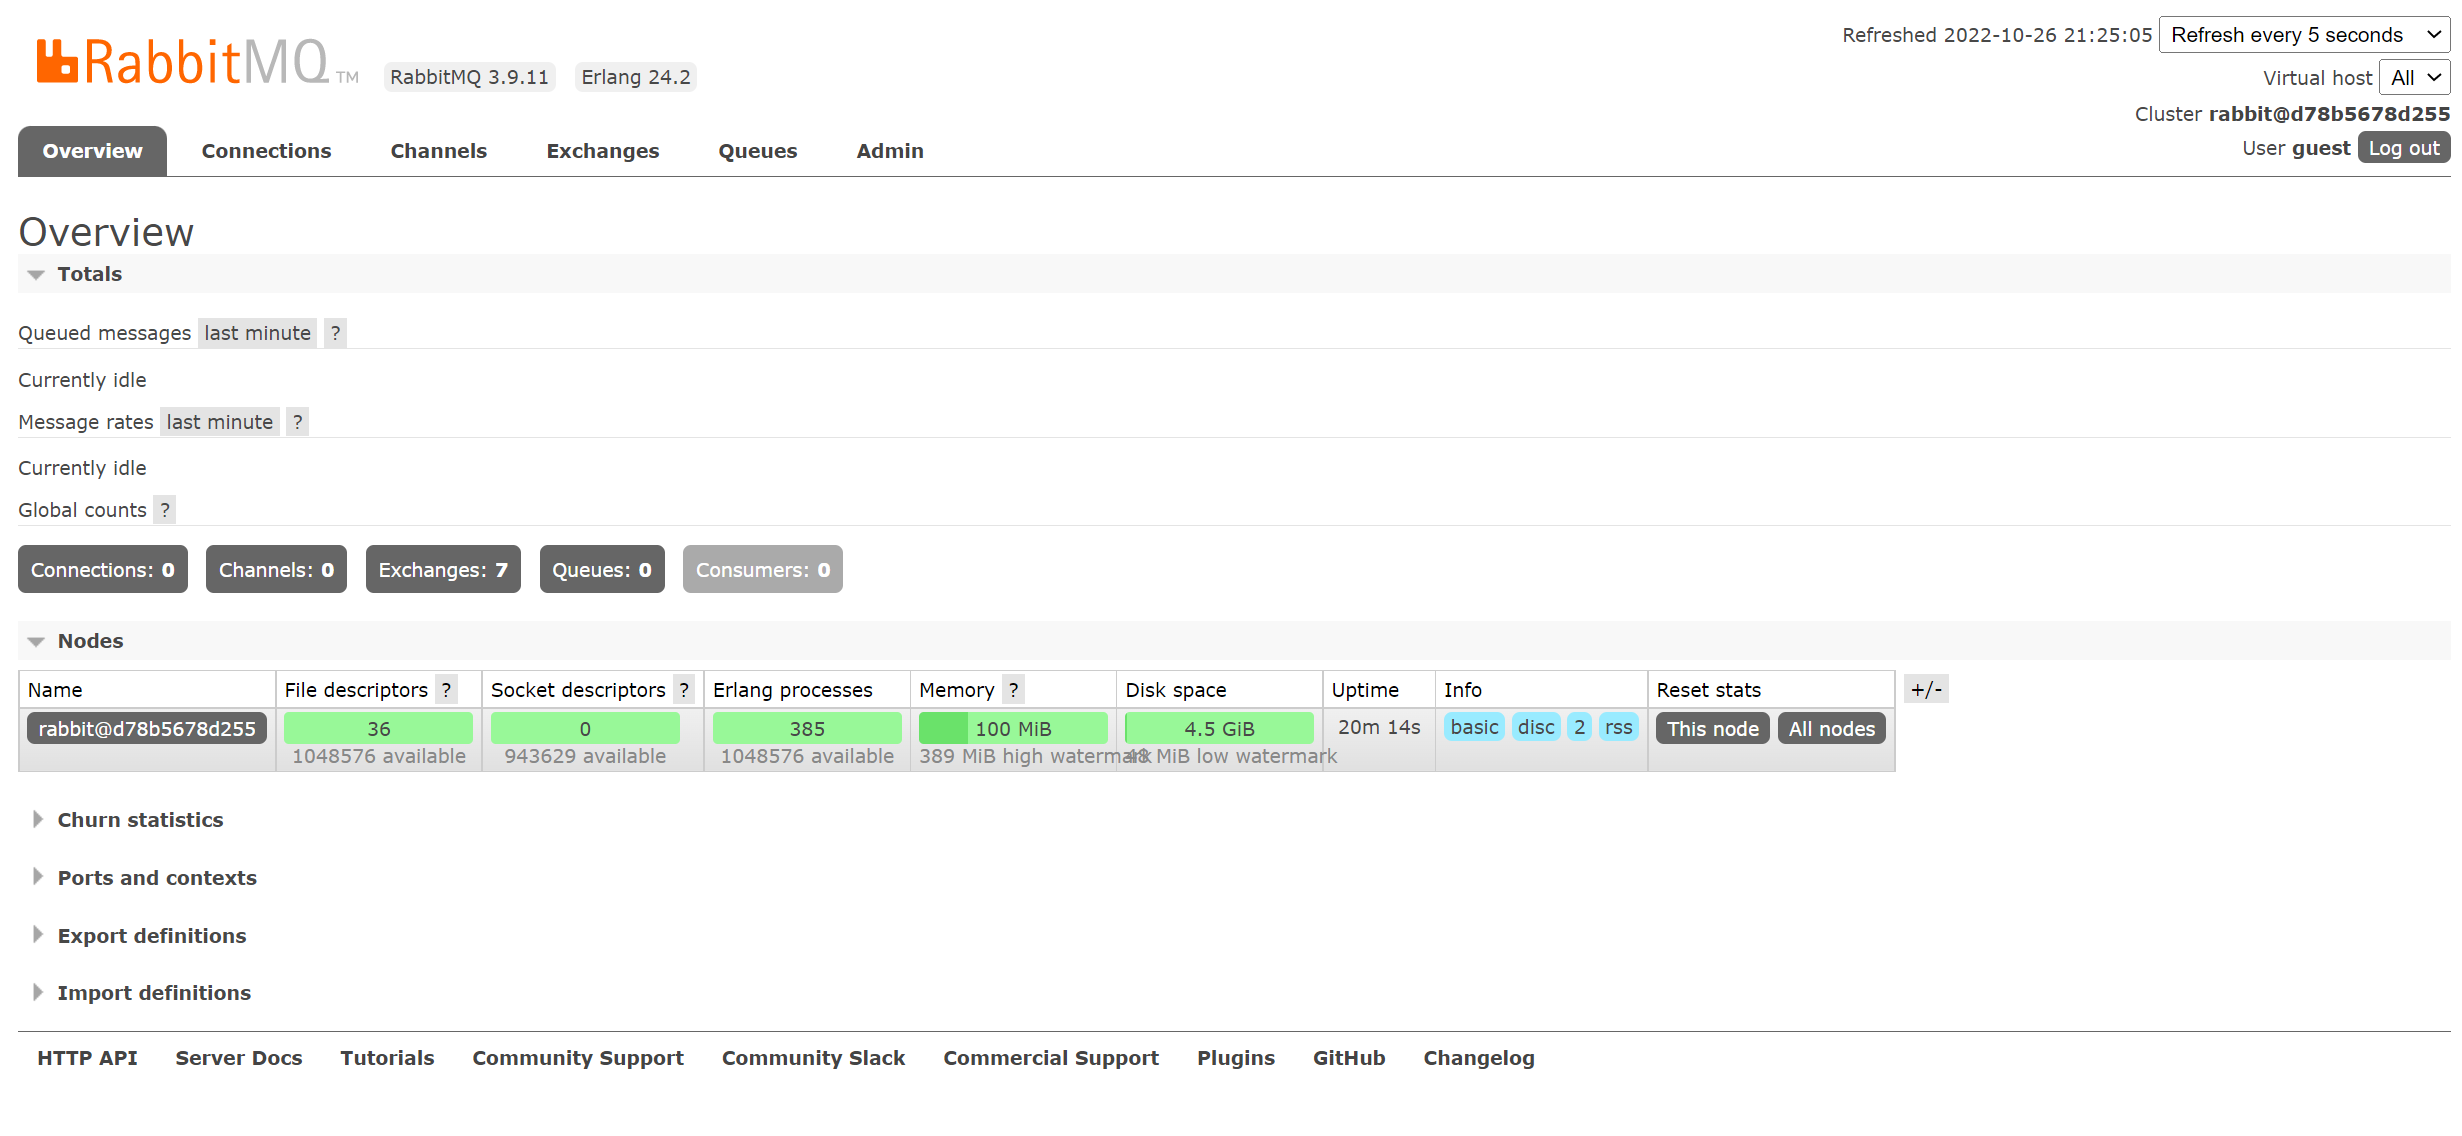Click the RabbitMQ logo
2462x1136 pixels.
[183, 62]
